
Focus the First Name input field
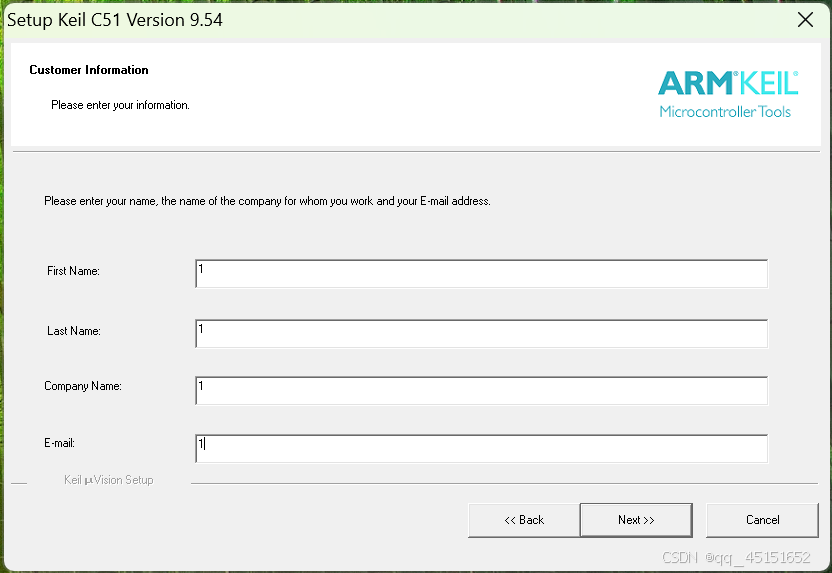[481, 274]
